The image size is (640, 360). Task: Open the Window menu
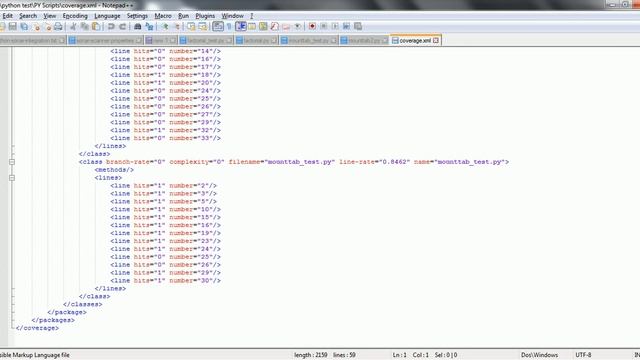coord(232,16)
